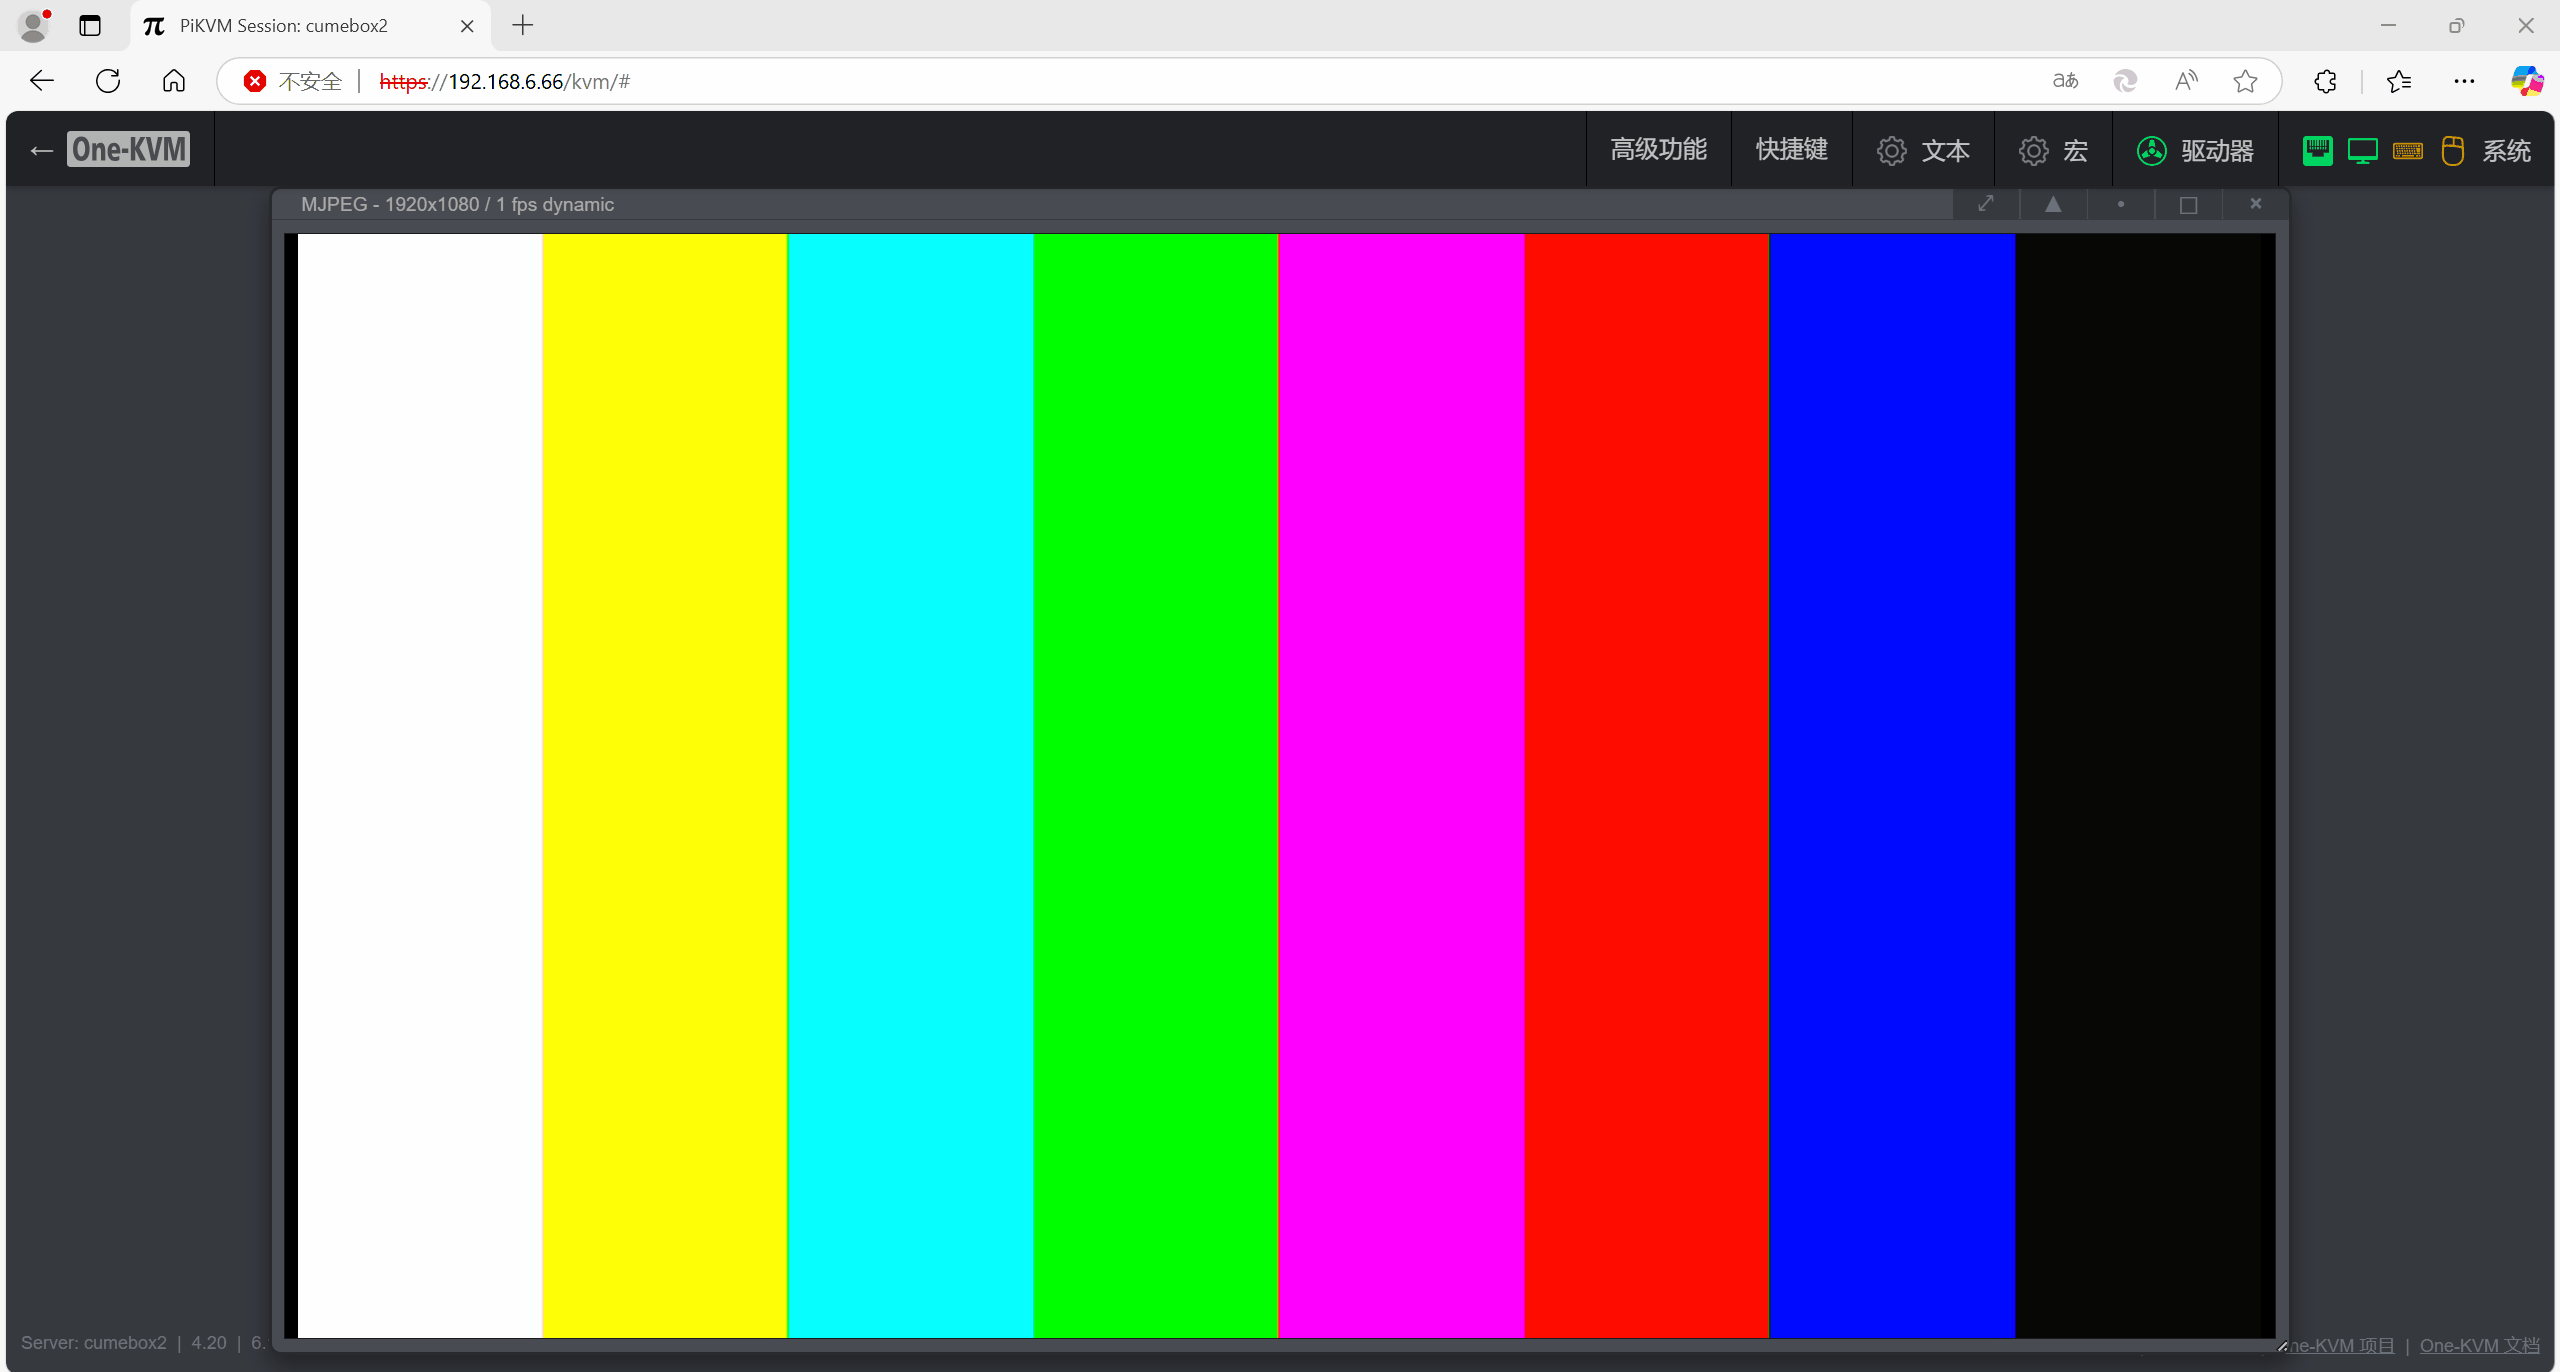The width and height of the screenshot is (2560, 1372).
Task: Click the red color bar in stream
Action: 1647,785
